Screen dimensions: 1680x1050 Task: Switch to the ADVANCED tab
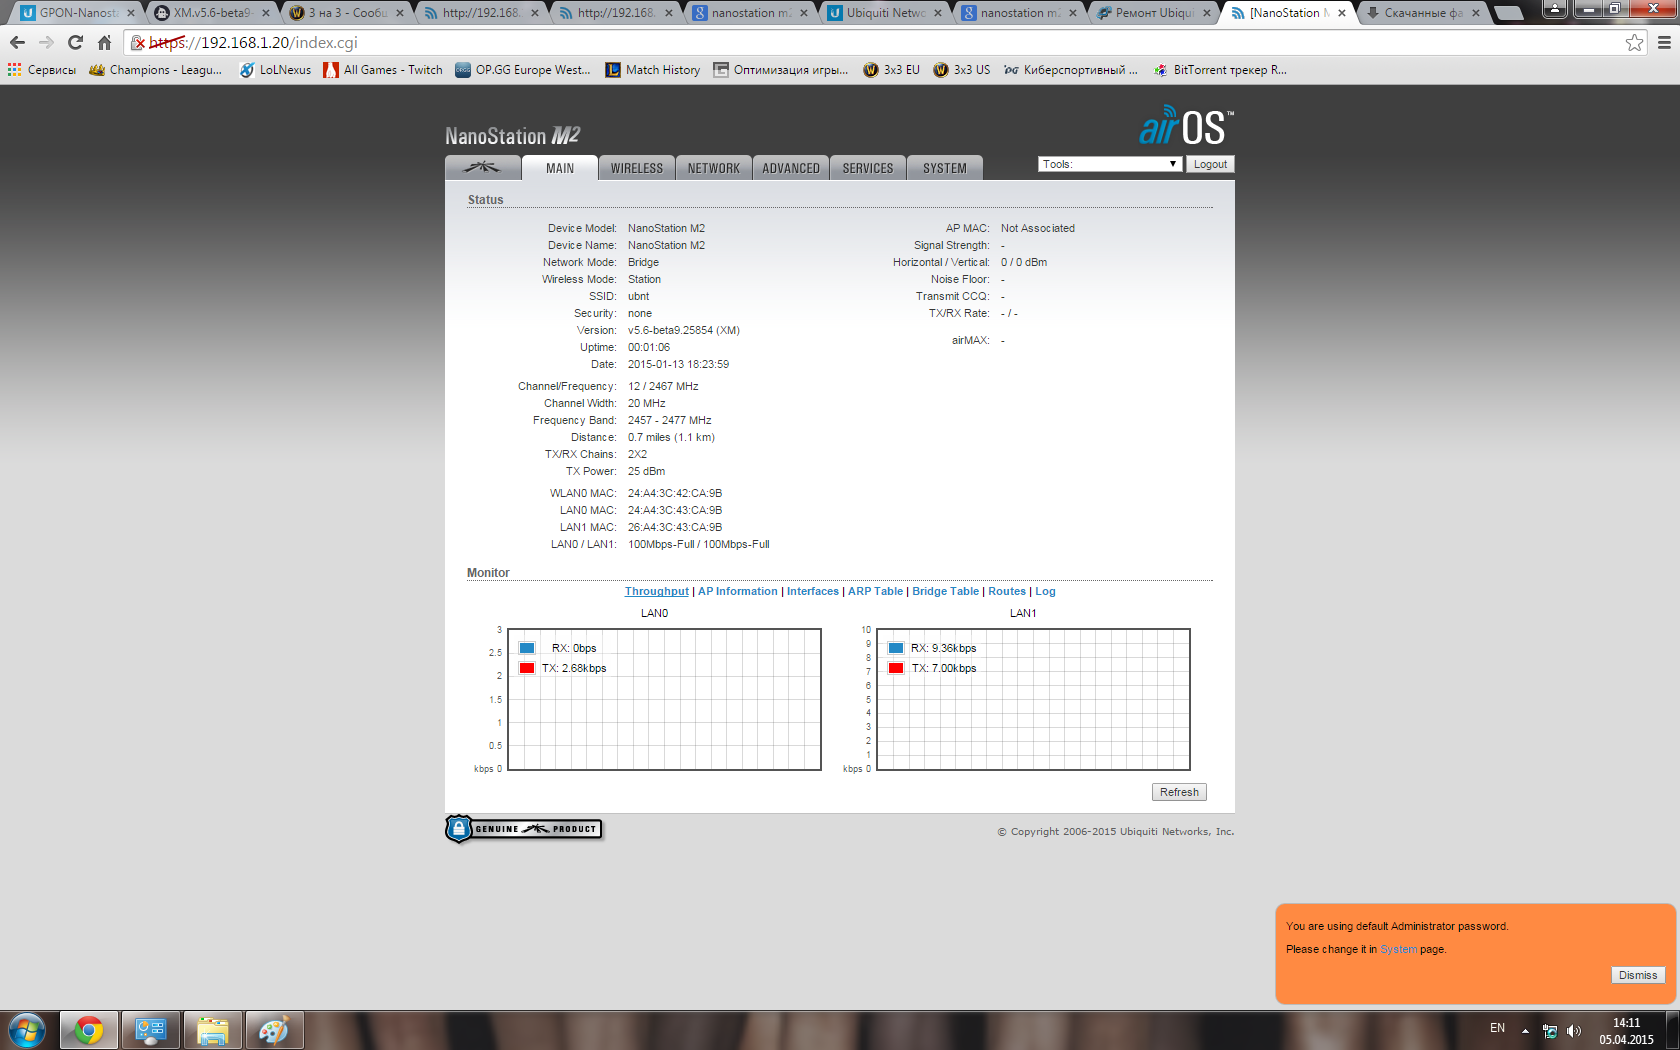pos(791,168)
